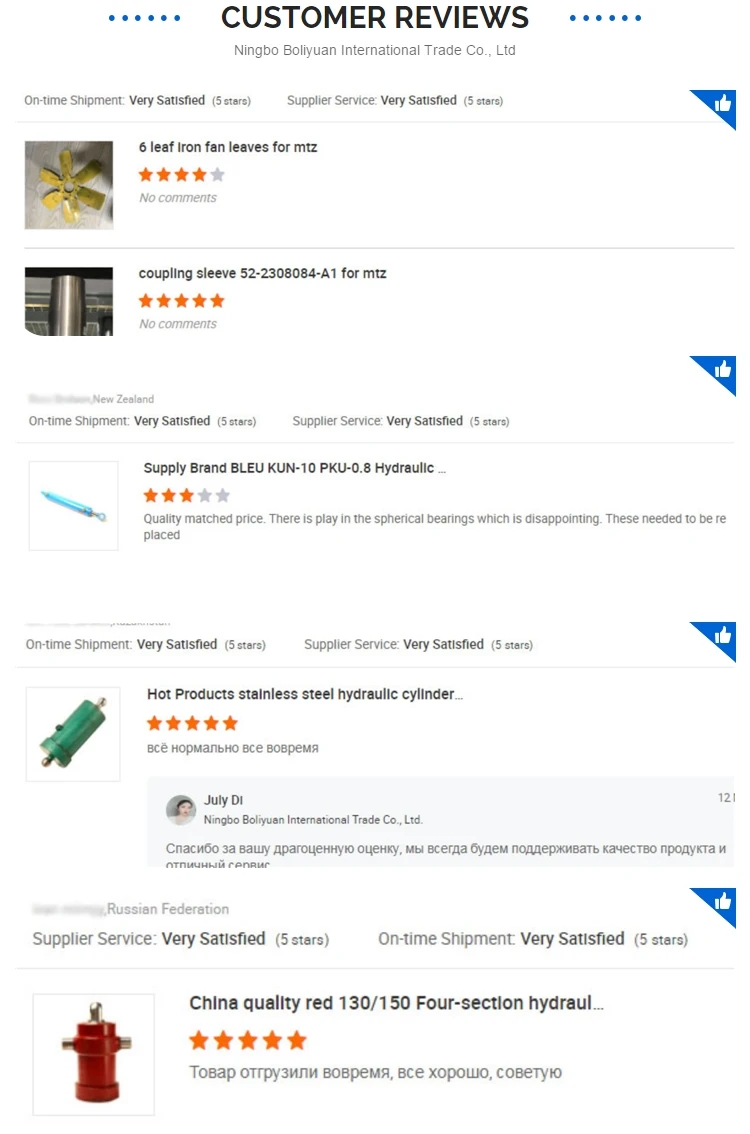Click four-star rating for iron fan leaves
Image resolution: width=750 pixels, height=1134 pixels.
pos(182,174)
